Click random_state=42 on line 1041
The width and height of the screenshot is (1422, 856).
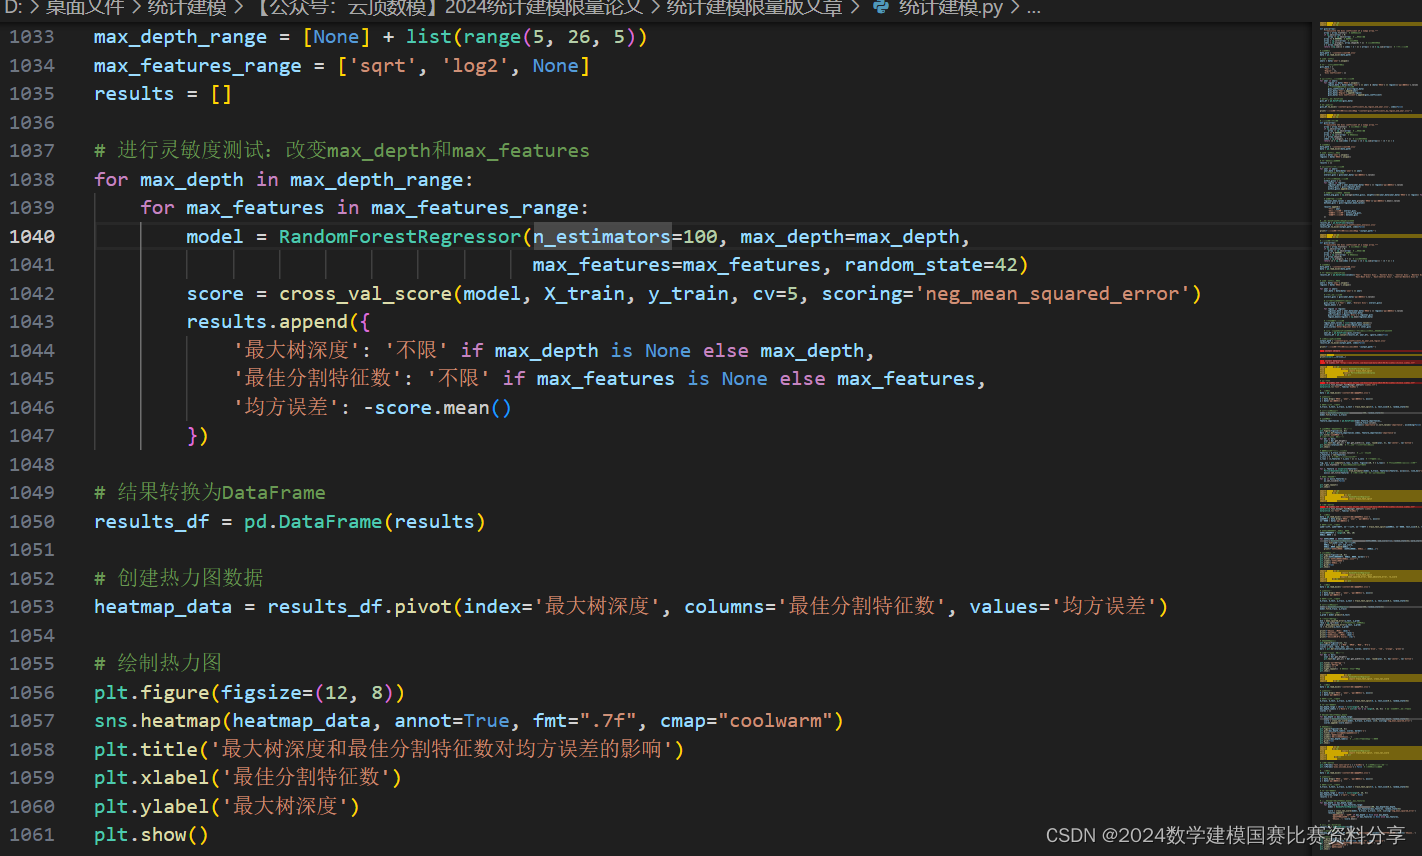(931, 265)
